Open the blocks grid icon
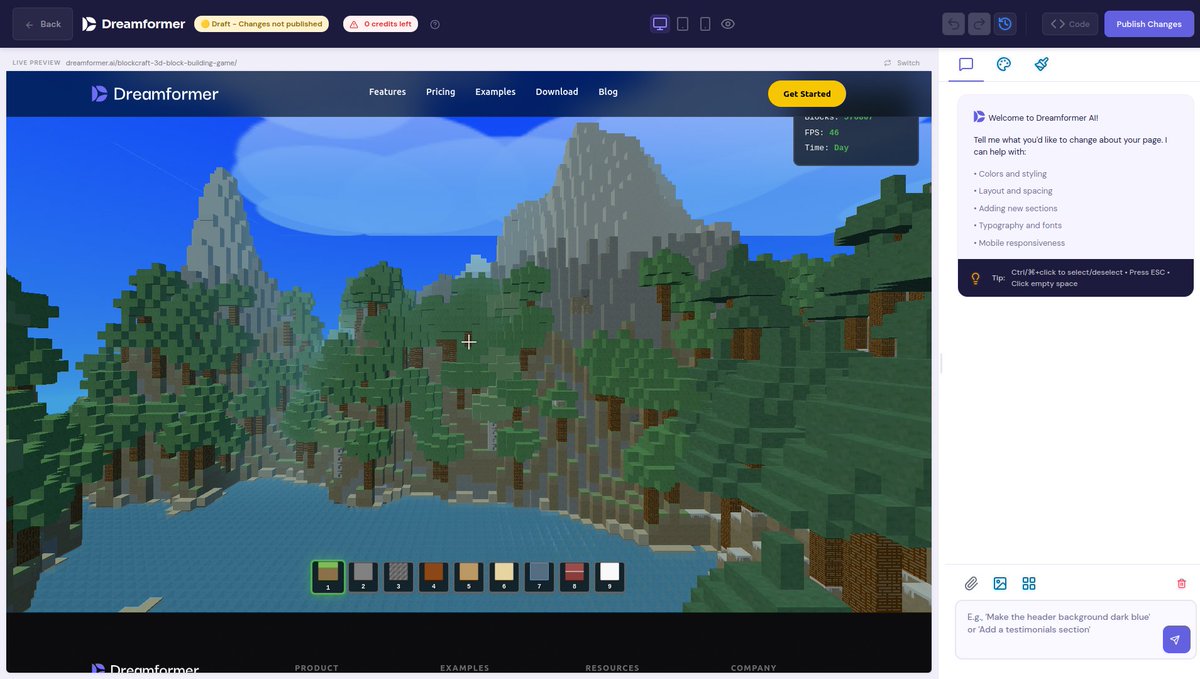The image size is (1200, 679). [1029, 584]
